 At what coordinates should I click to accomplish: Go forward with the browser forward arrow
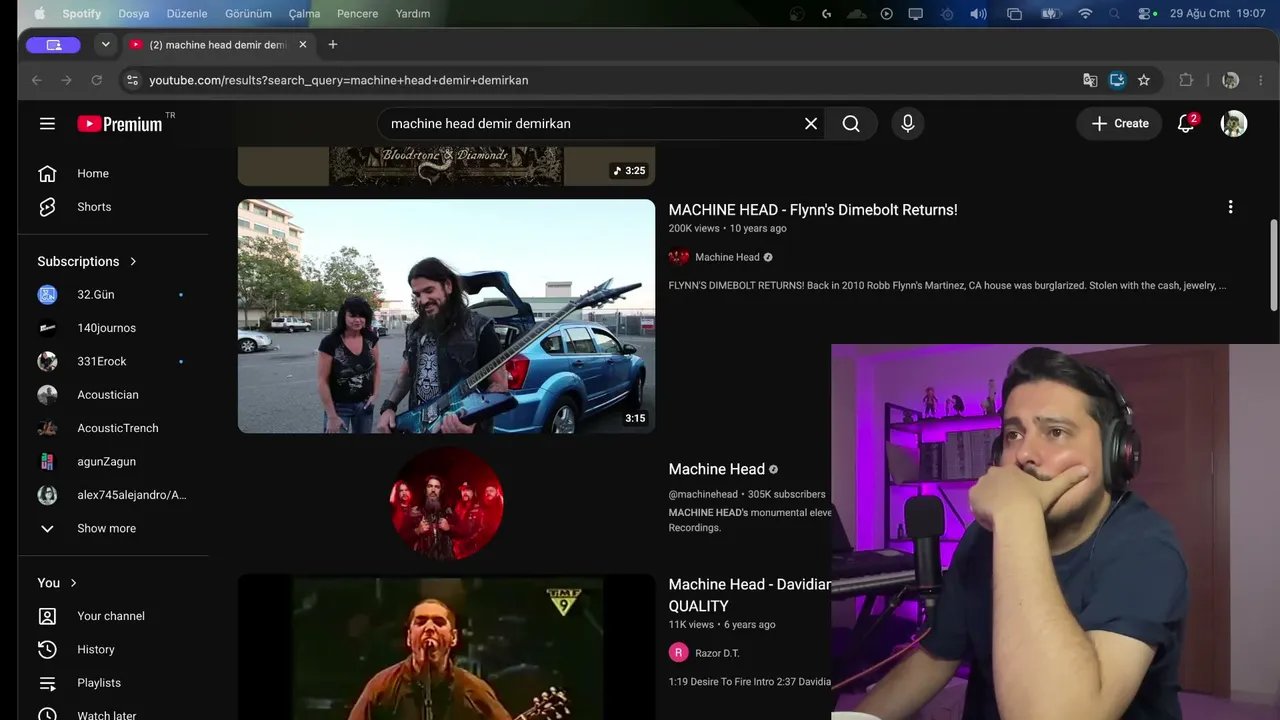click(67, 80)
